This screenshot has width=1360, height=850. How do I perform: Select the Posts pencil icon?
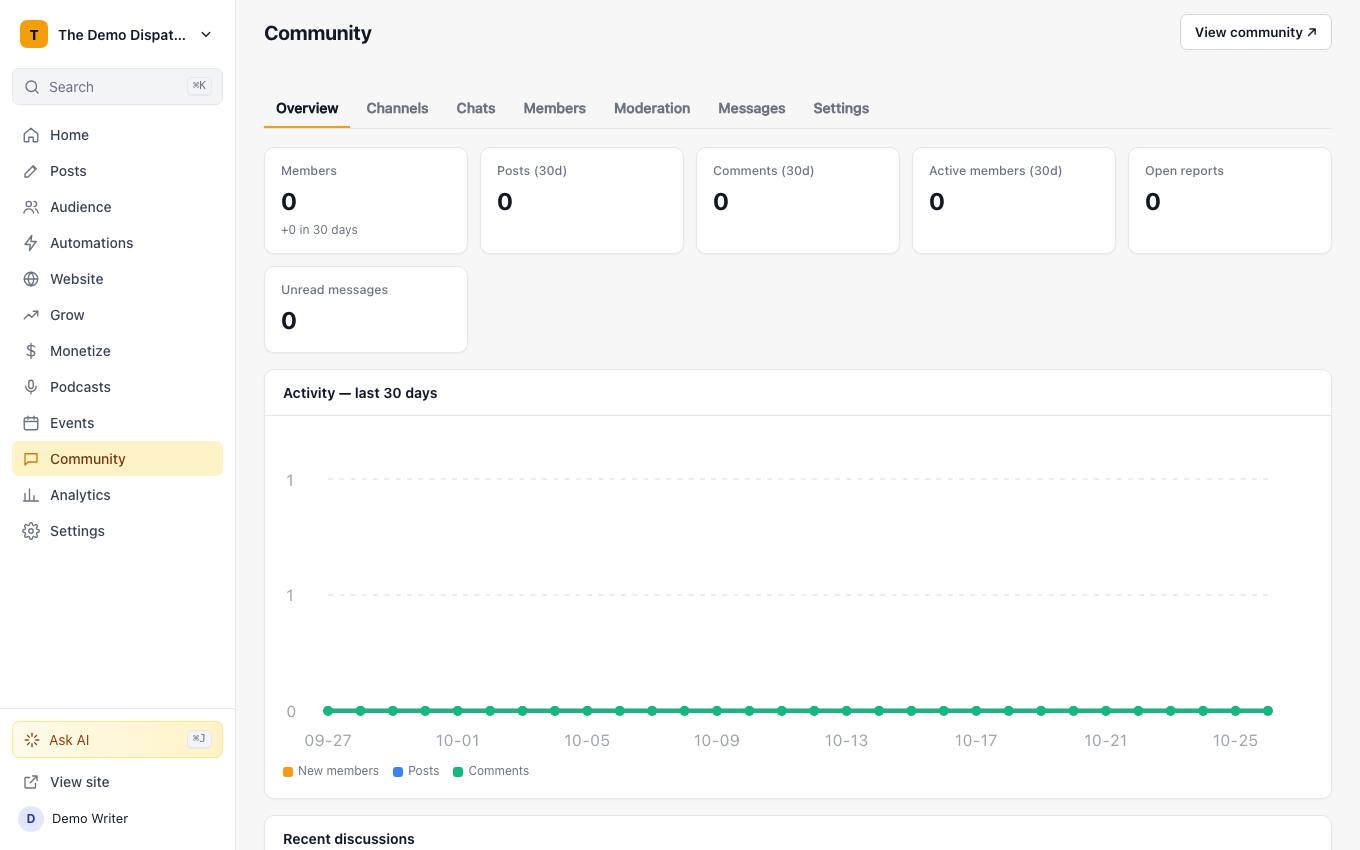pos(31,171)
